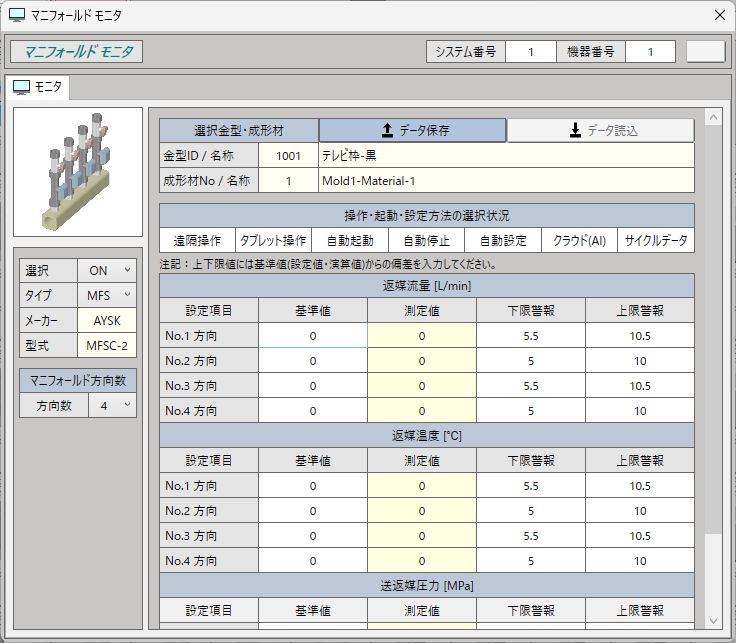Click the manifold 3D model thumbnail

coord(78,172)
